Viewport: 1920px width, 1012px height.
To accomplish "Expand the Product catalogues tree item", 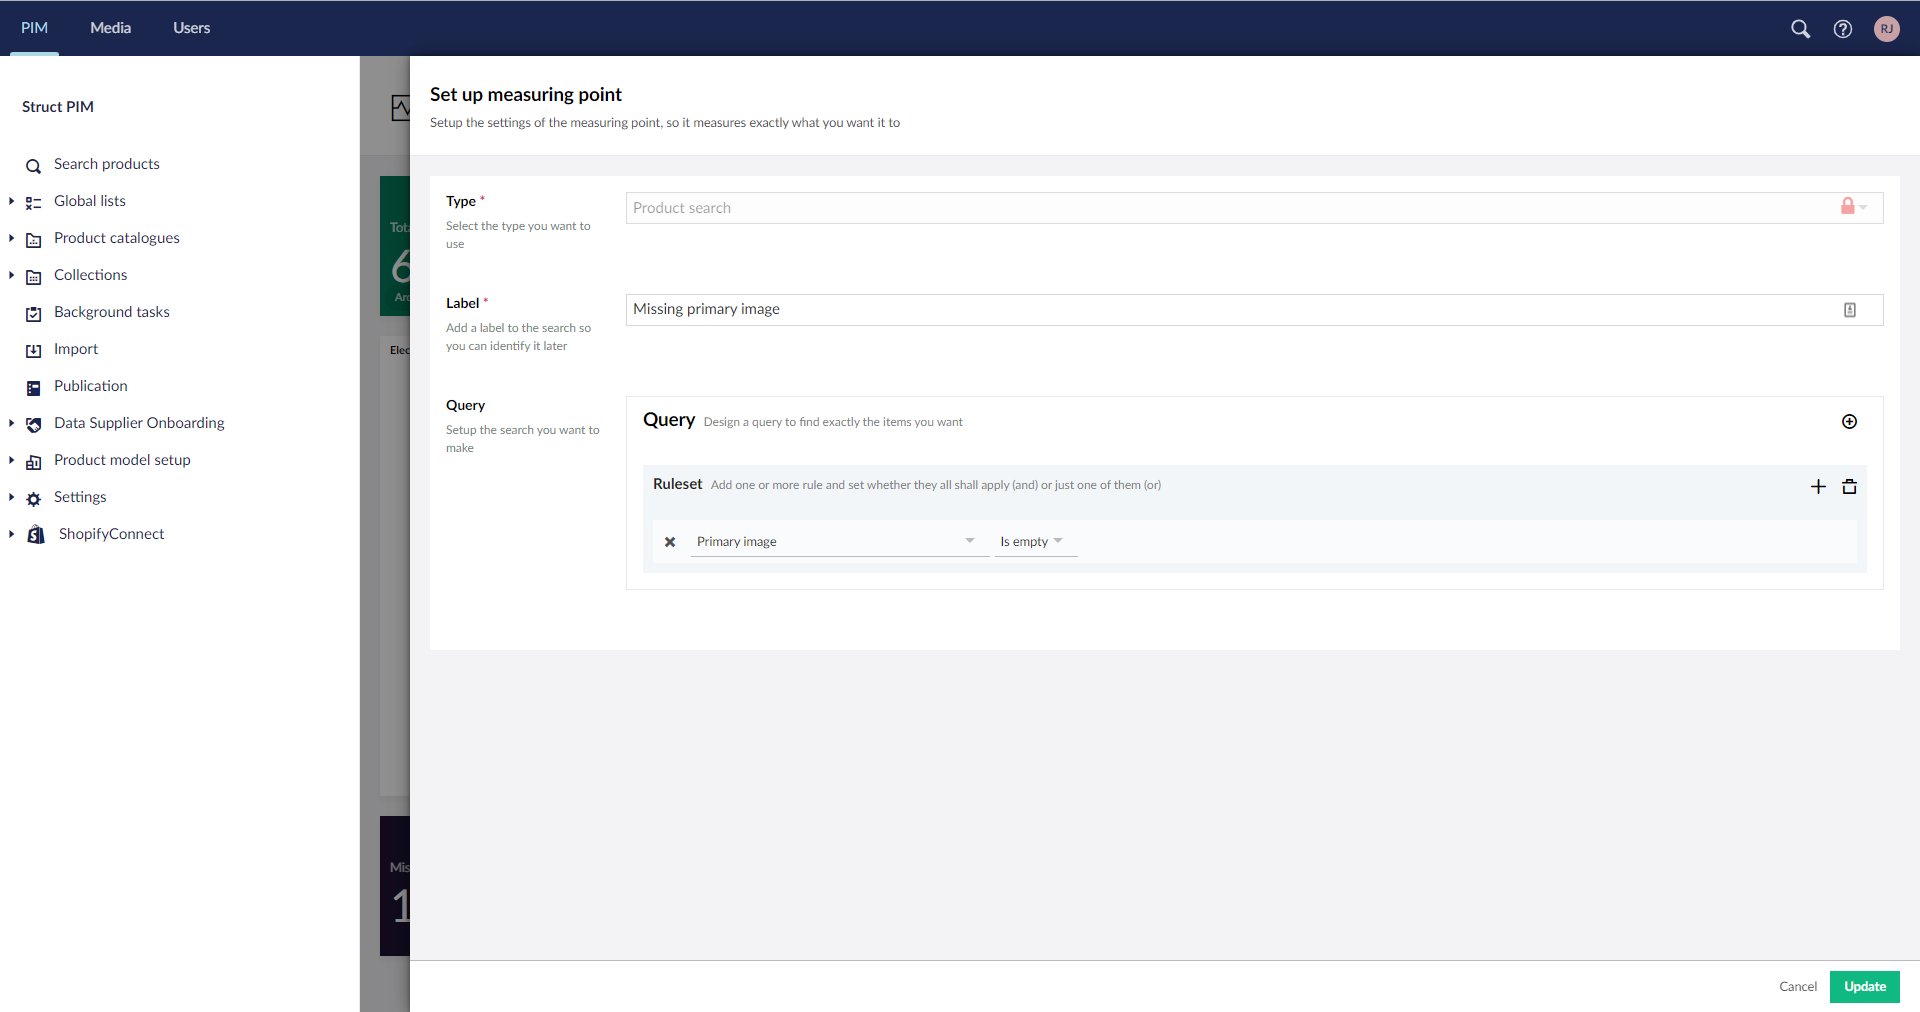I will tap(11, 238).
